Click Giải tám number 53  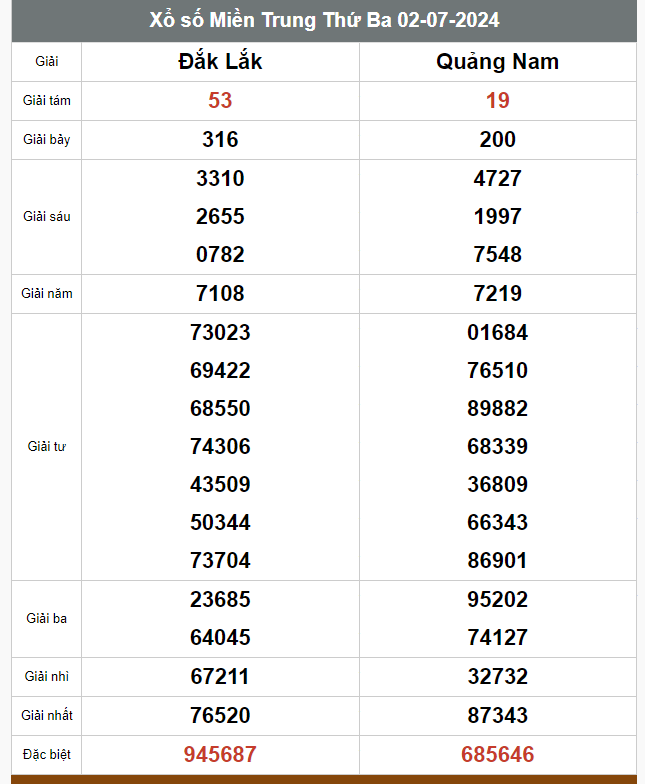click(x=220, y=100)
